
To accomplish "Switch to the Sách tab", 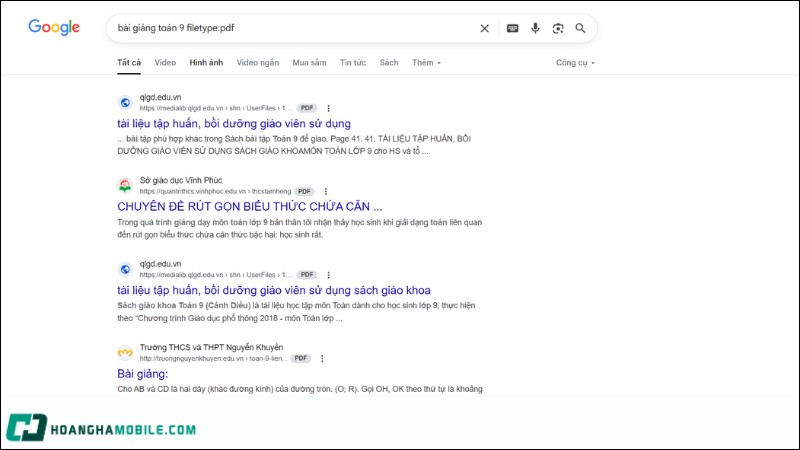I will tap(389, 62).
